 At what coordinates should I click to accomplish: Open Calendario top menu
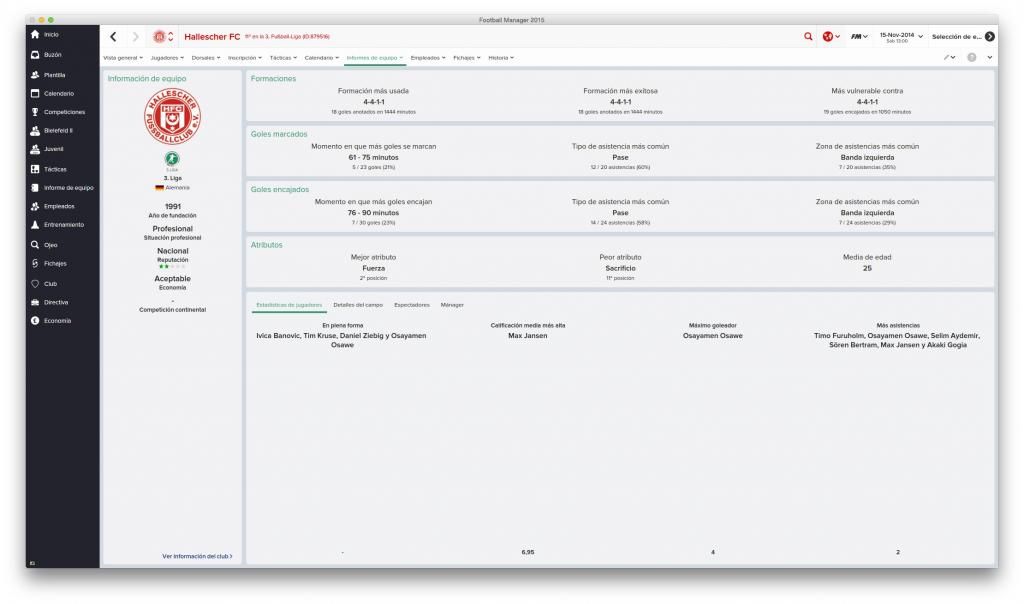[x=321, y=57]
